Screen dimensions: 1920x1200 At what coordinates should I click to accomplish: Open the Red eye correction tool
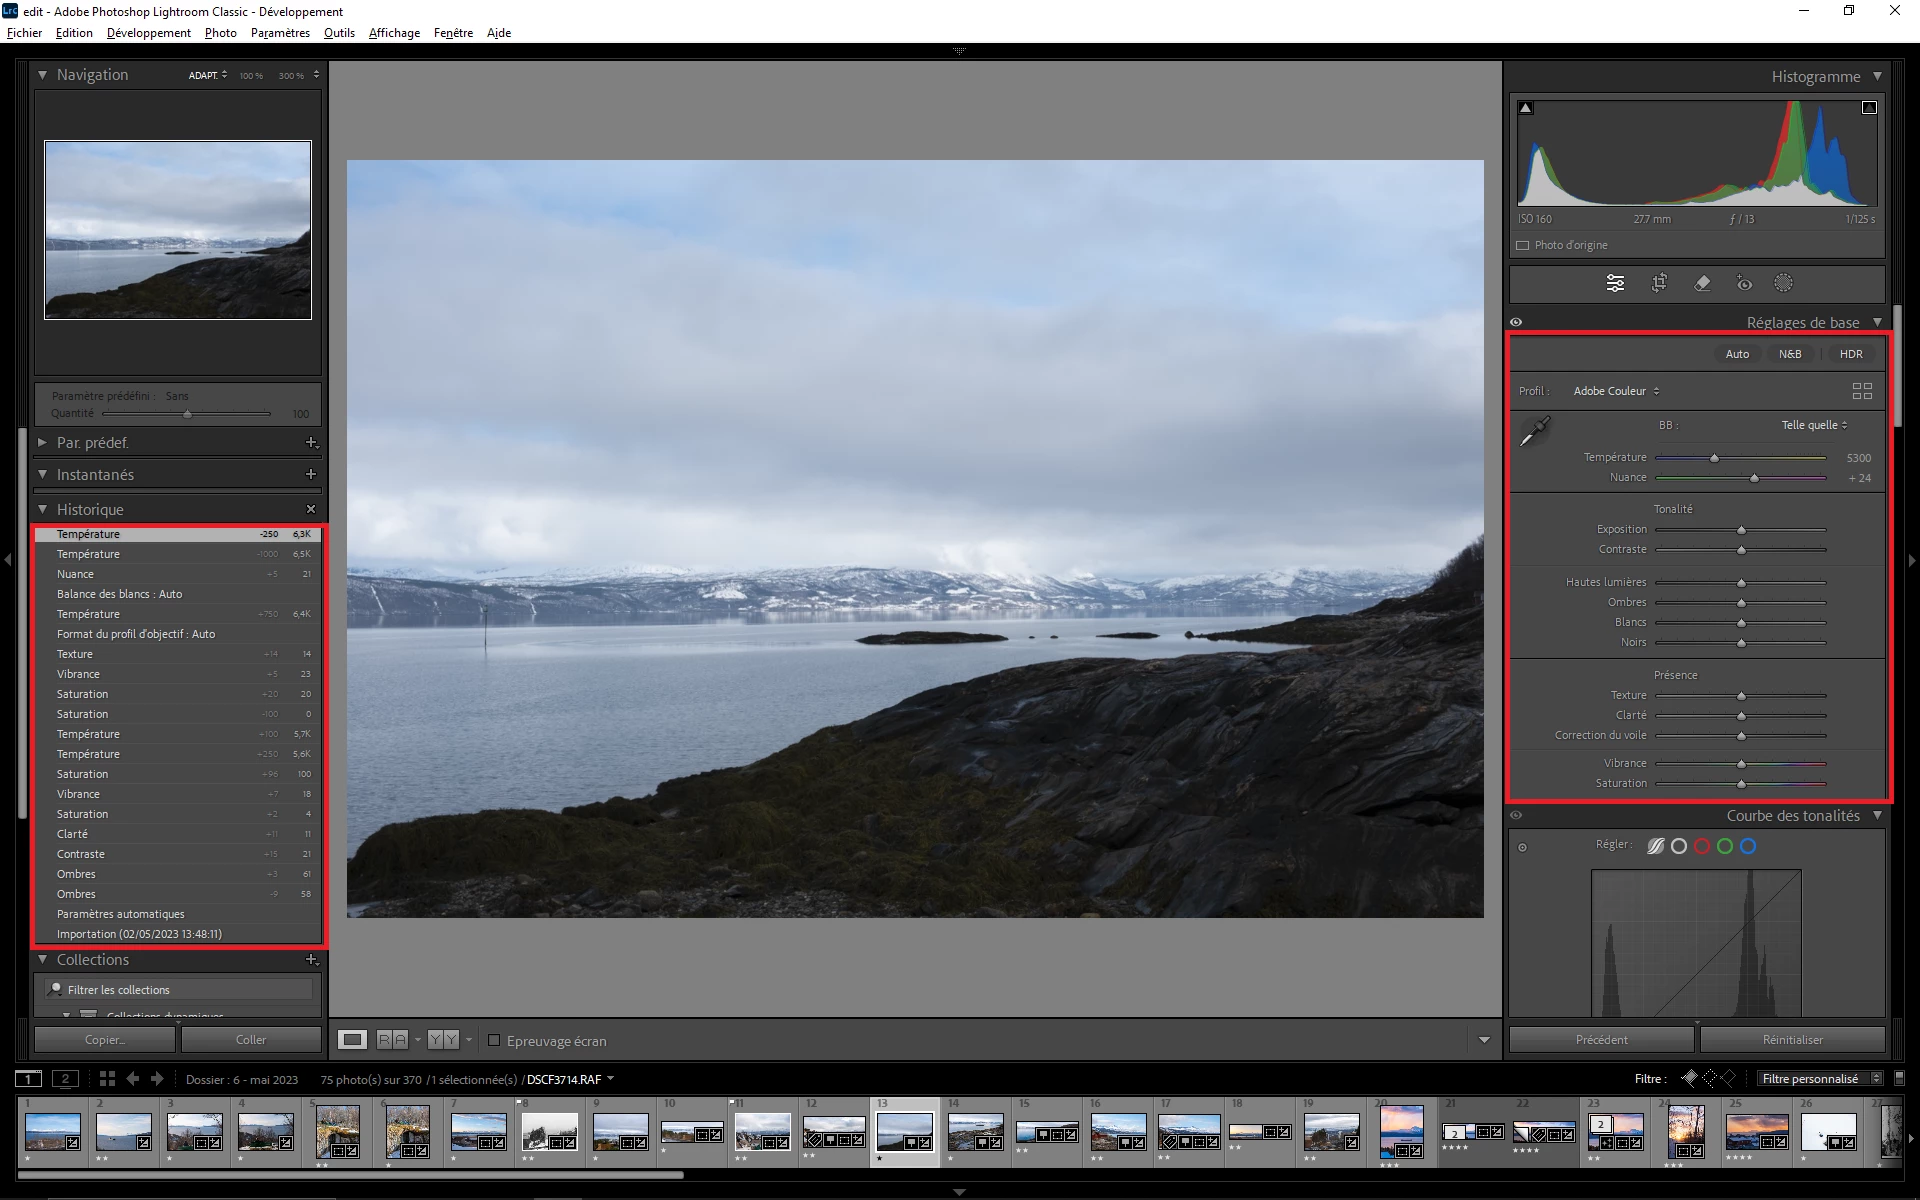[x=1744, y=283]
